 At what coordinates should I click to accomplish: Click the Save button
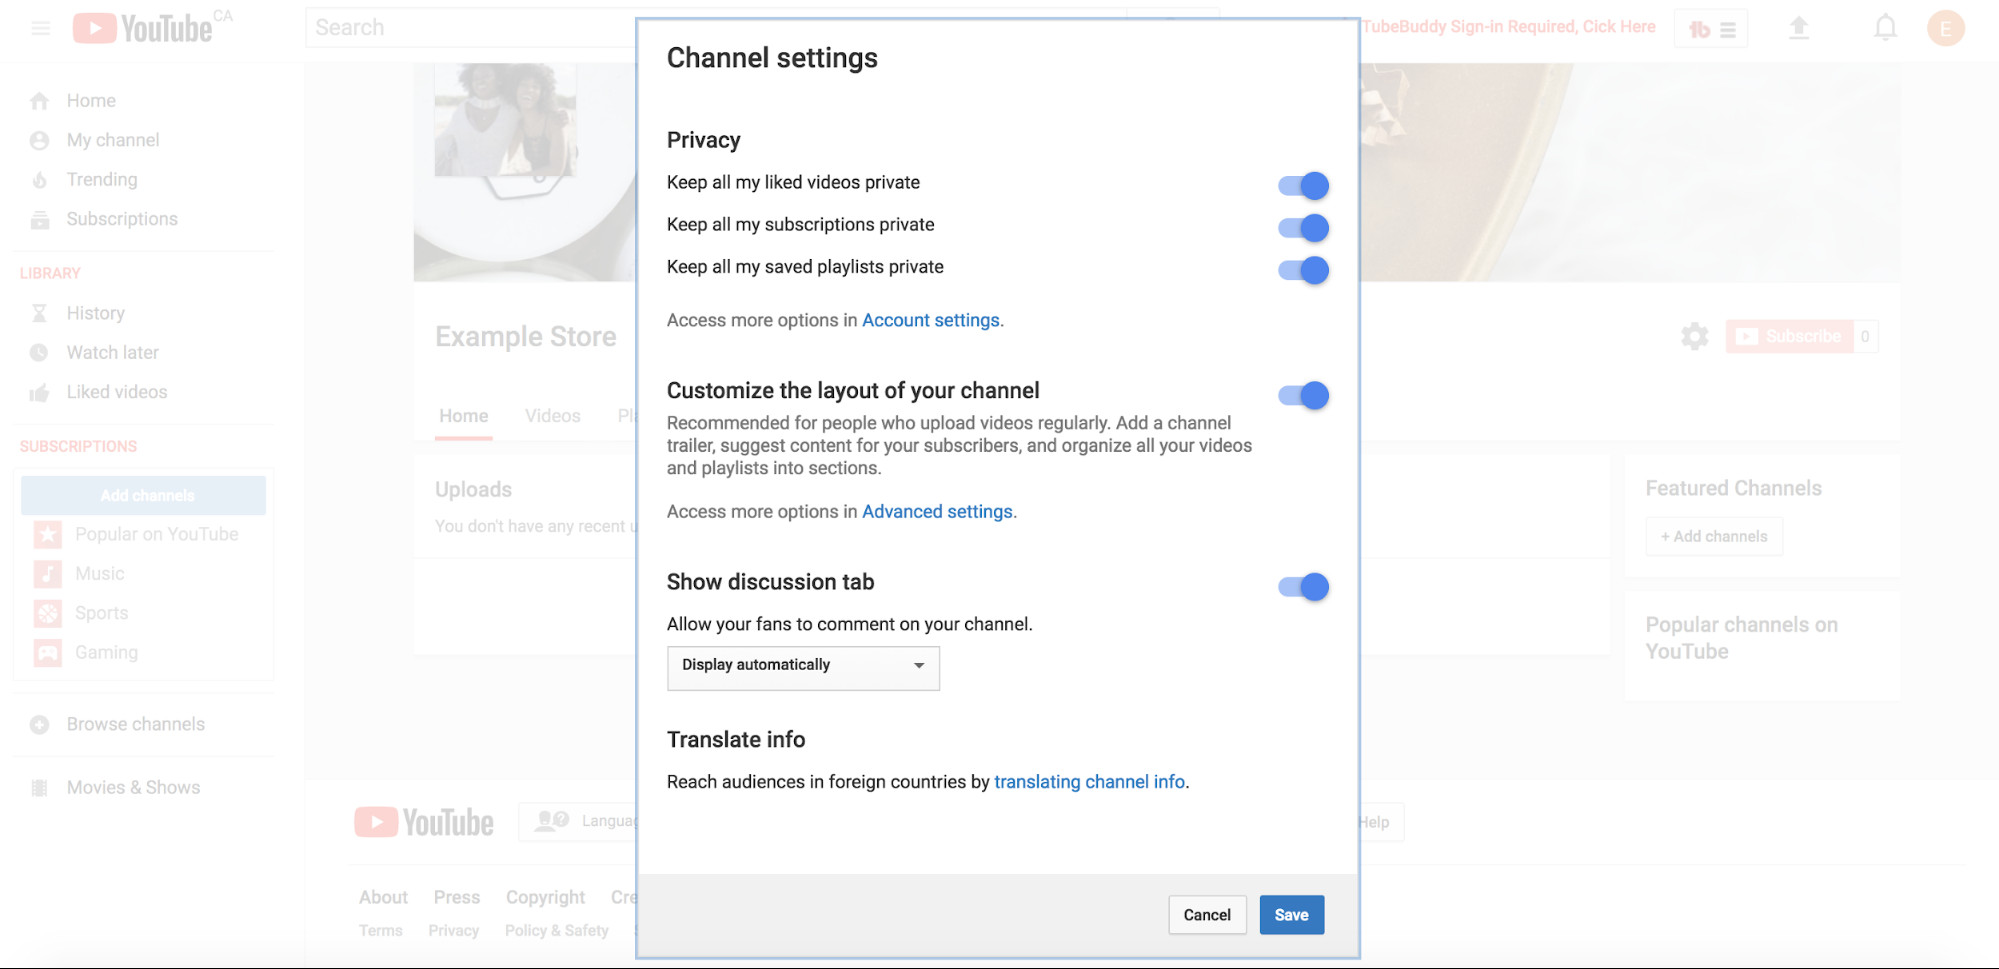1291,915
